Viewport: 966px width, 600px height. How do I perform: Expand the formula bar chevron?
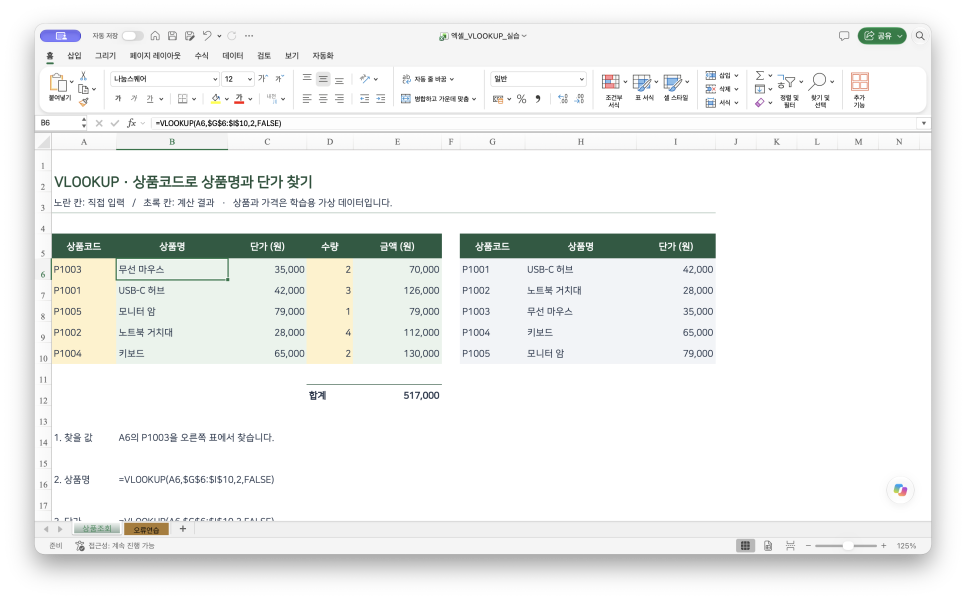pos(923,123)
